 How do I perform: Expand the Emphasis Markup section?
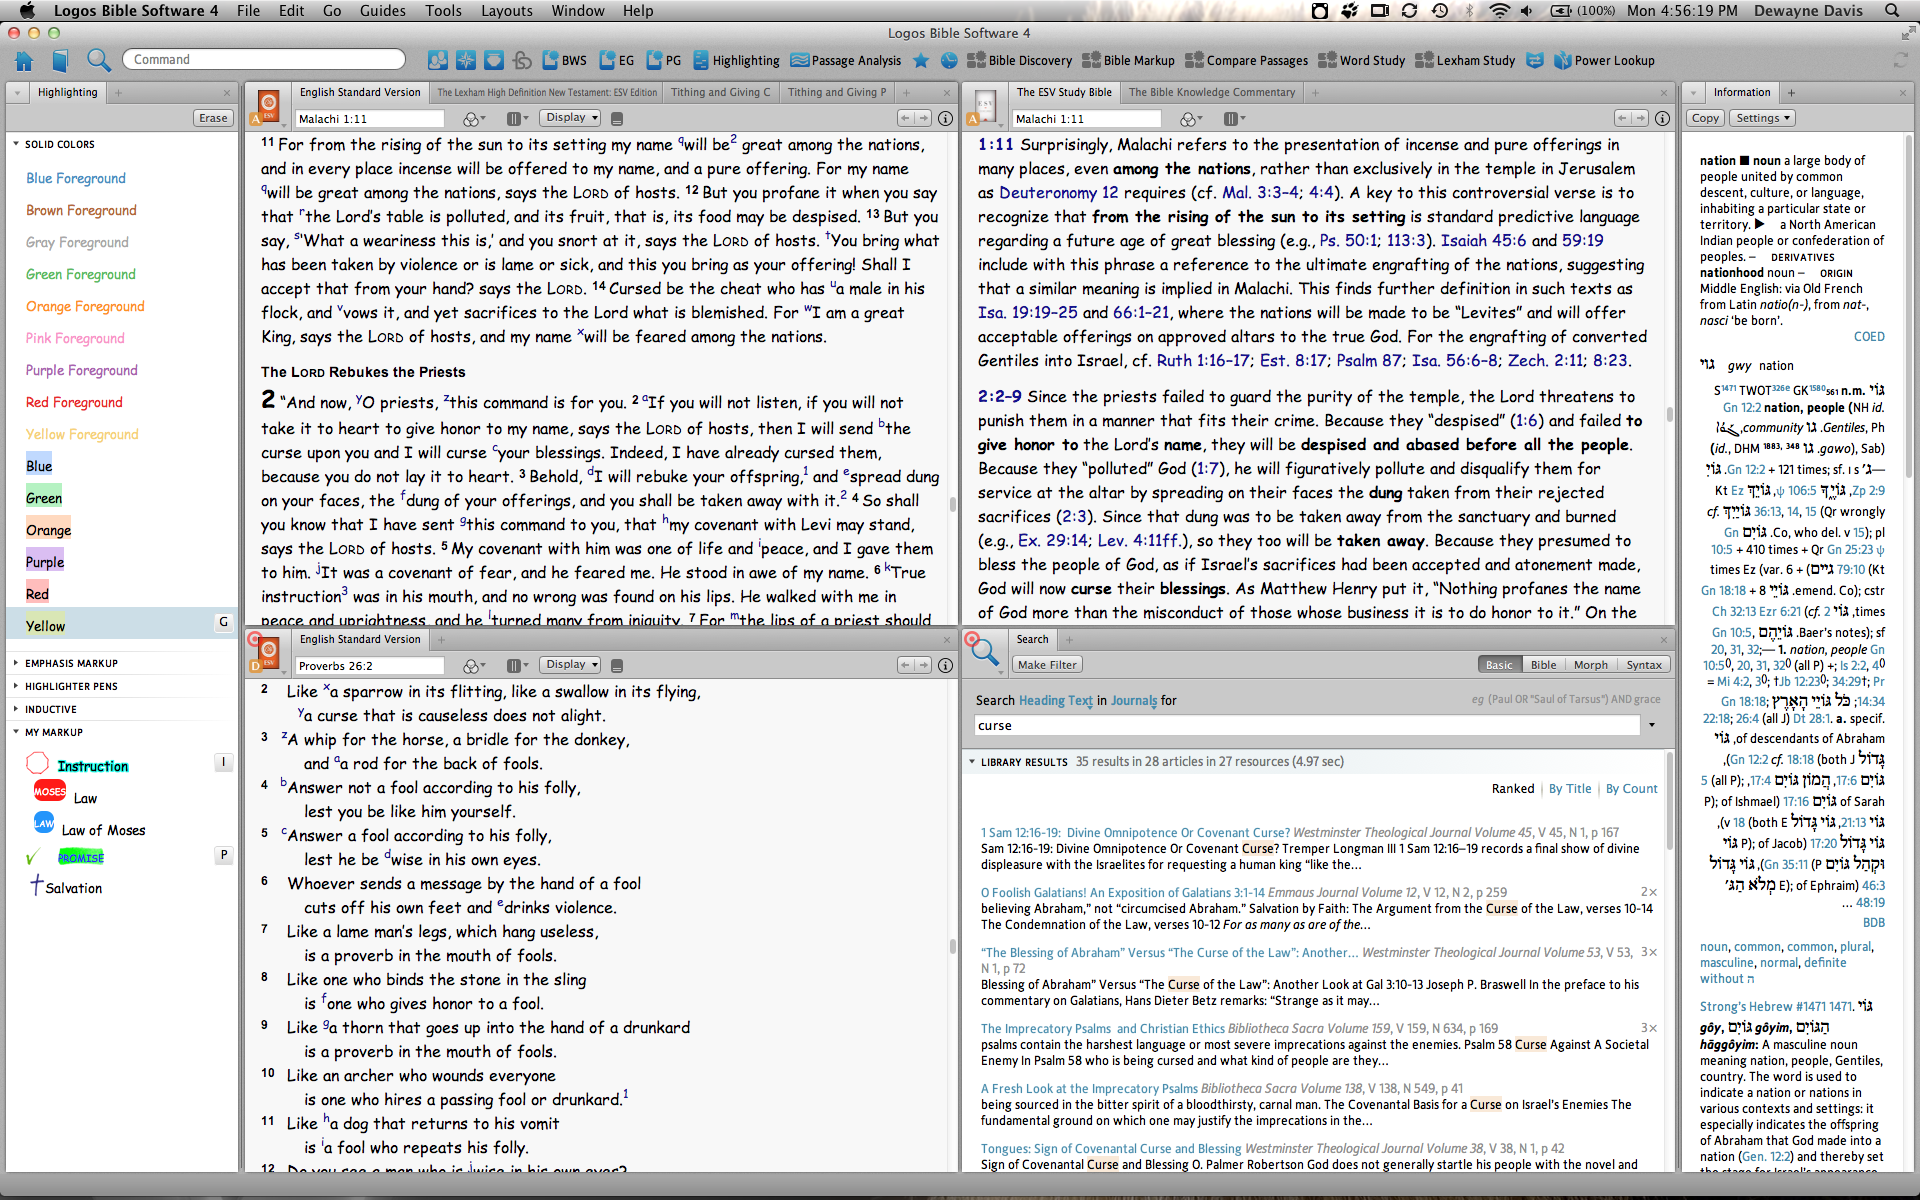16,663
